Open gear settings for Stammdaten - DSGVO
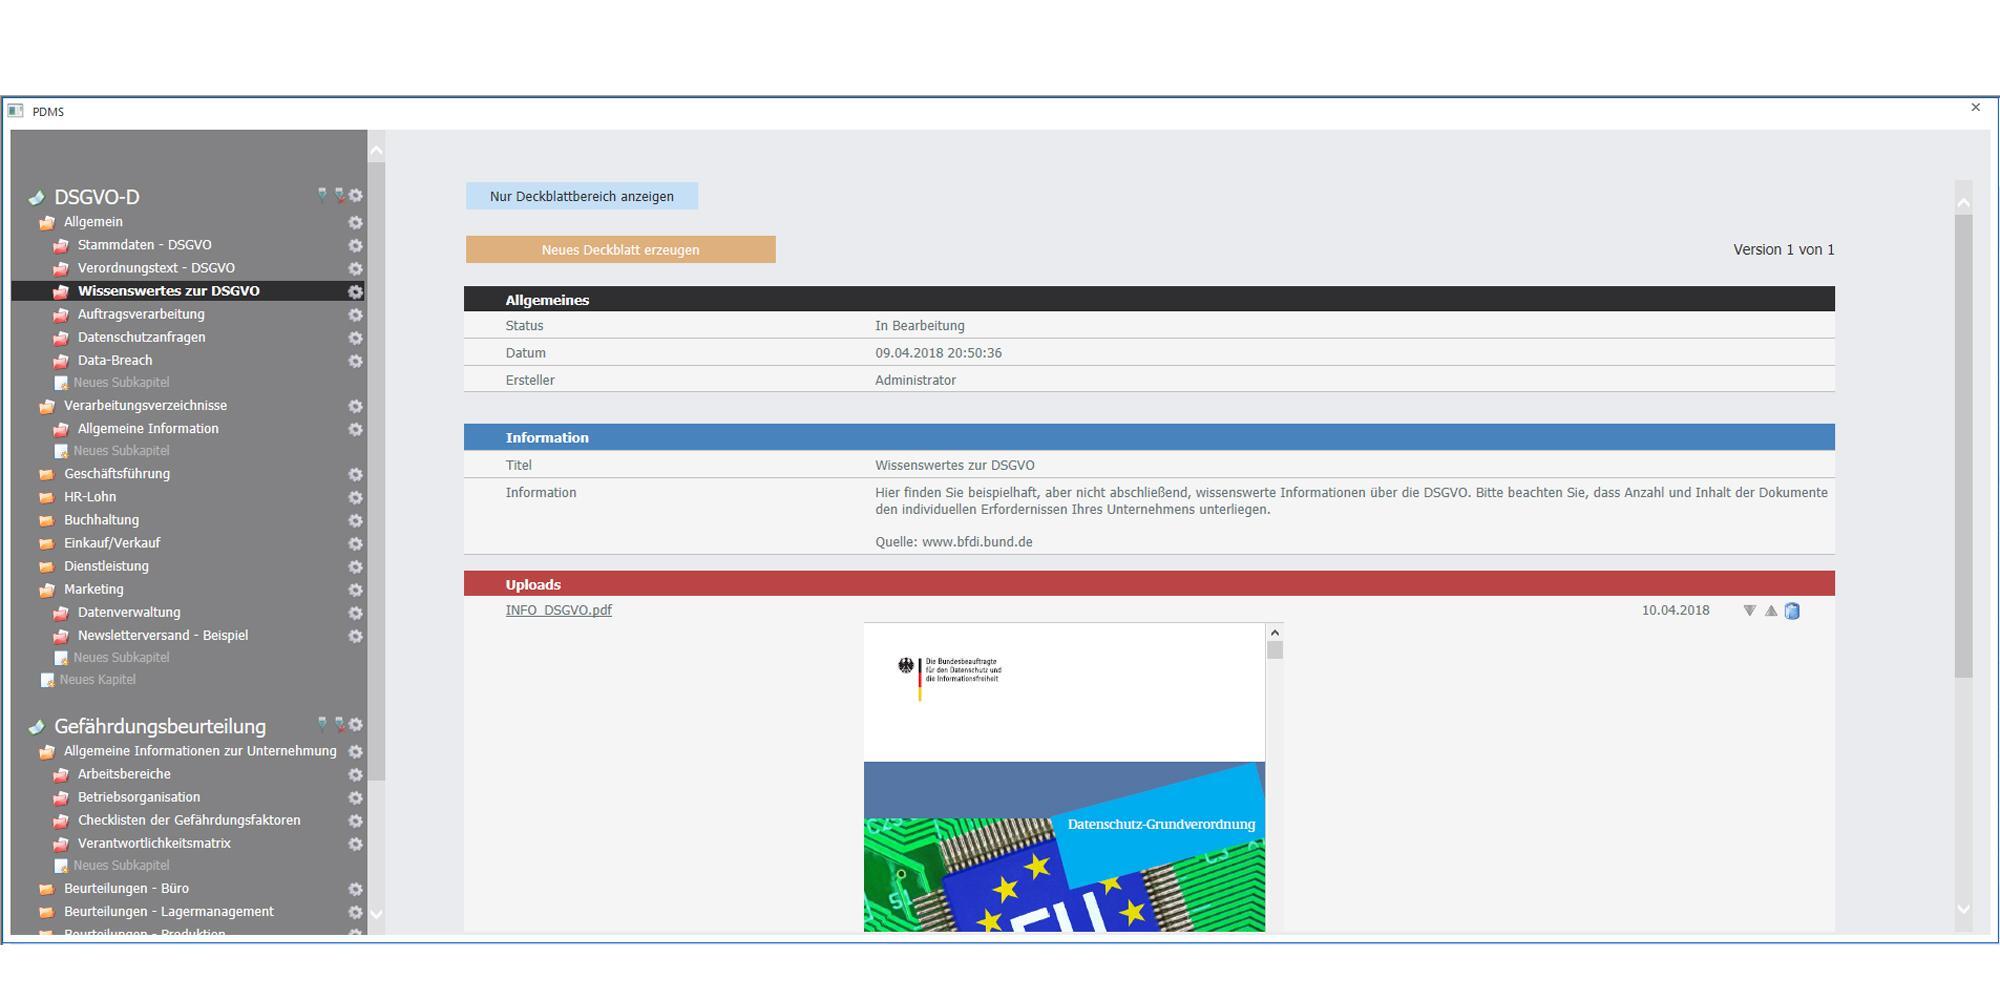The width and height of the screenshot is (2000, 1000). 355,245
